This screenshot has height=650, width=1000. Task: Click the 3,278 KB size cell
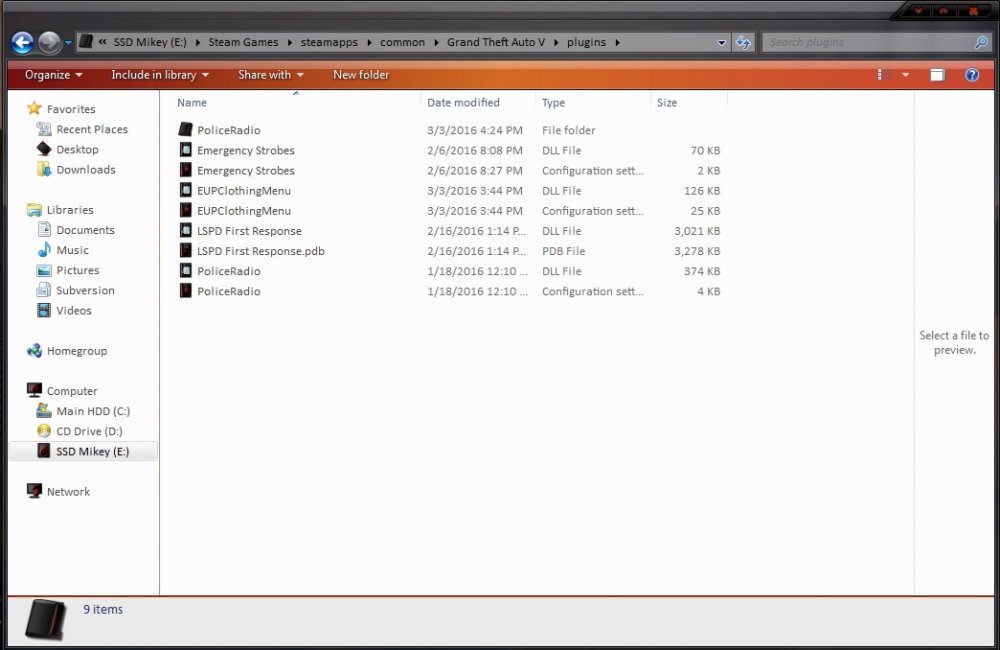(x=697, y=251)
